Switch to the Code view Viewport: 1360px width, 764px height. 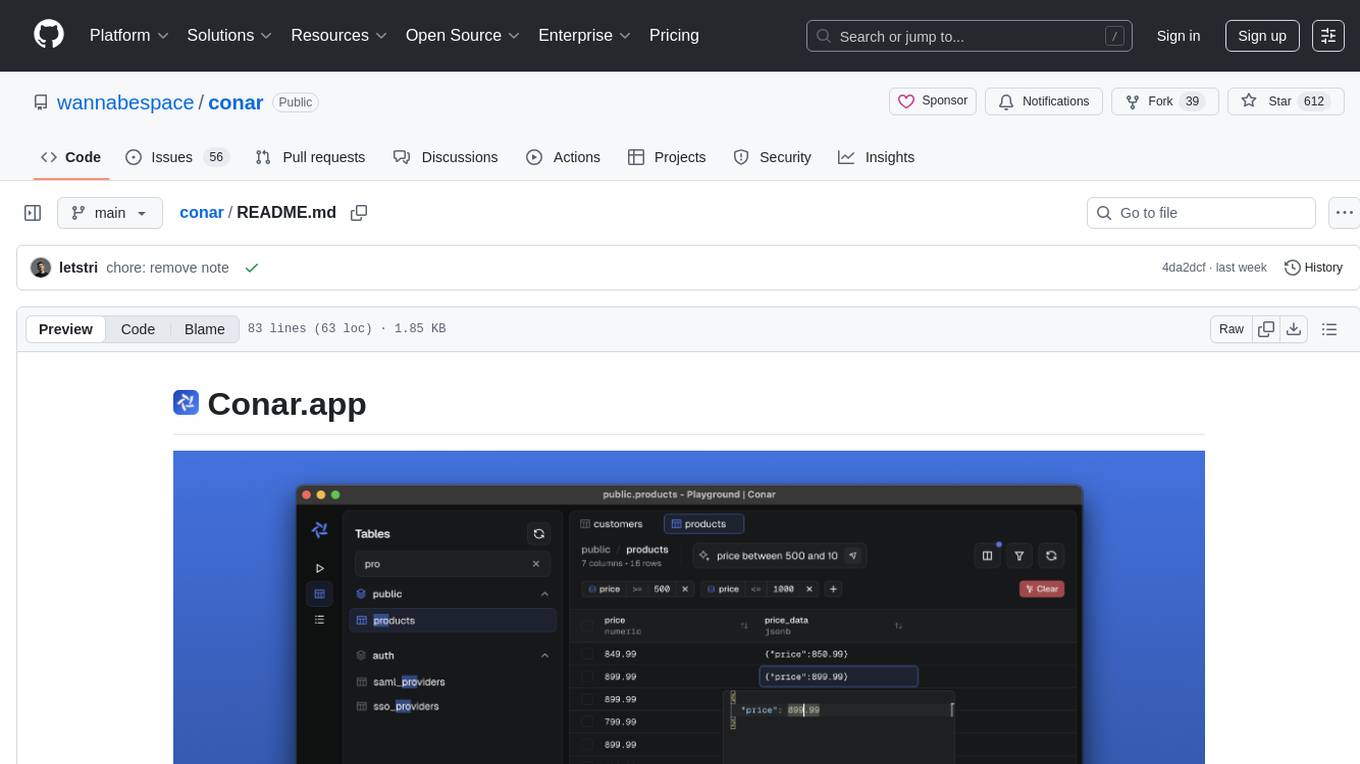tap(138, 329)
